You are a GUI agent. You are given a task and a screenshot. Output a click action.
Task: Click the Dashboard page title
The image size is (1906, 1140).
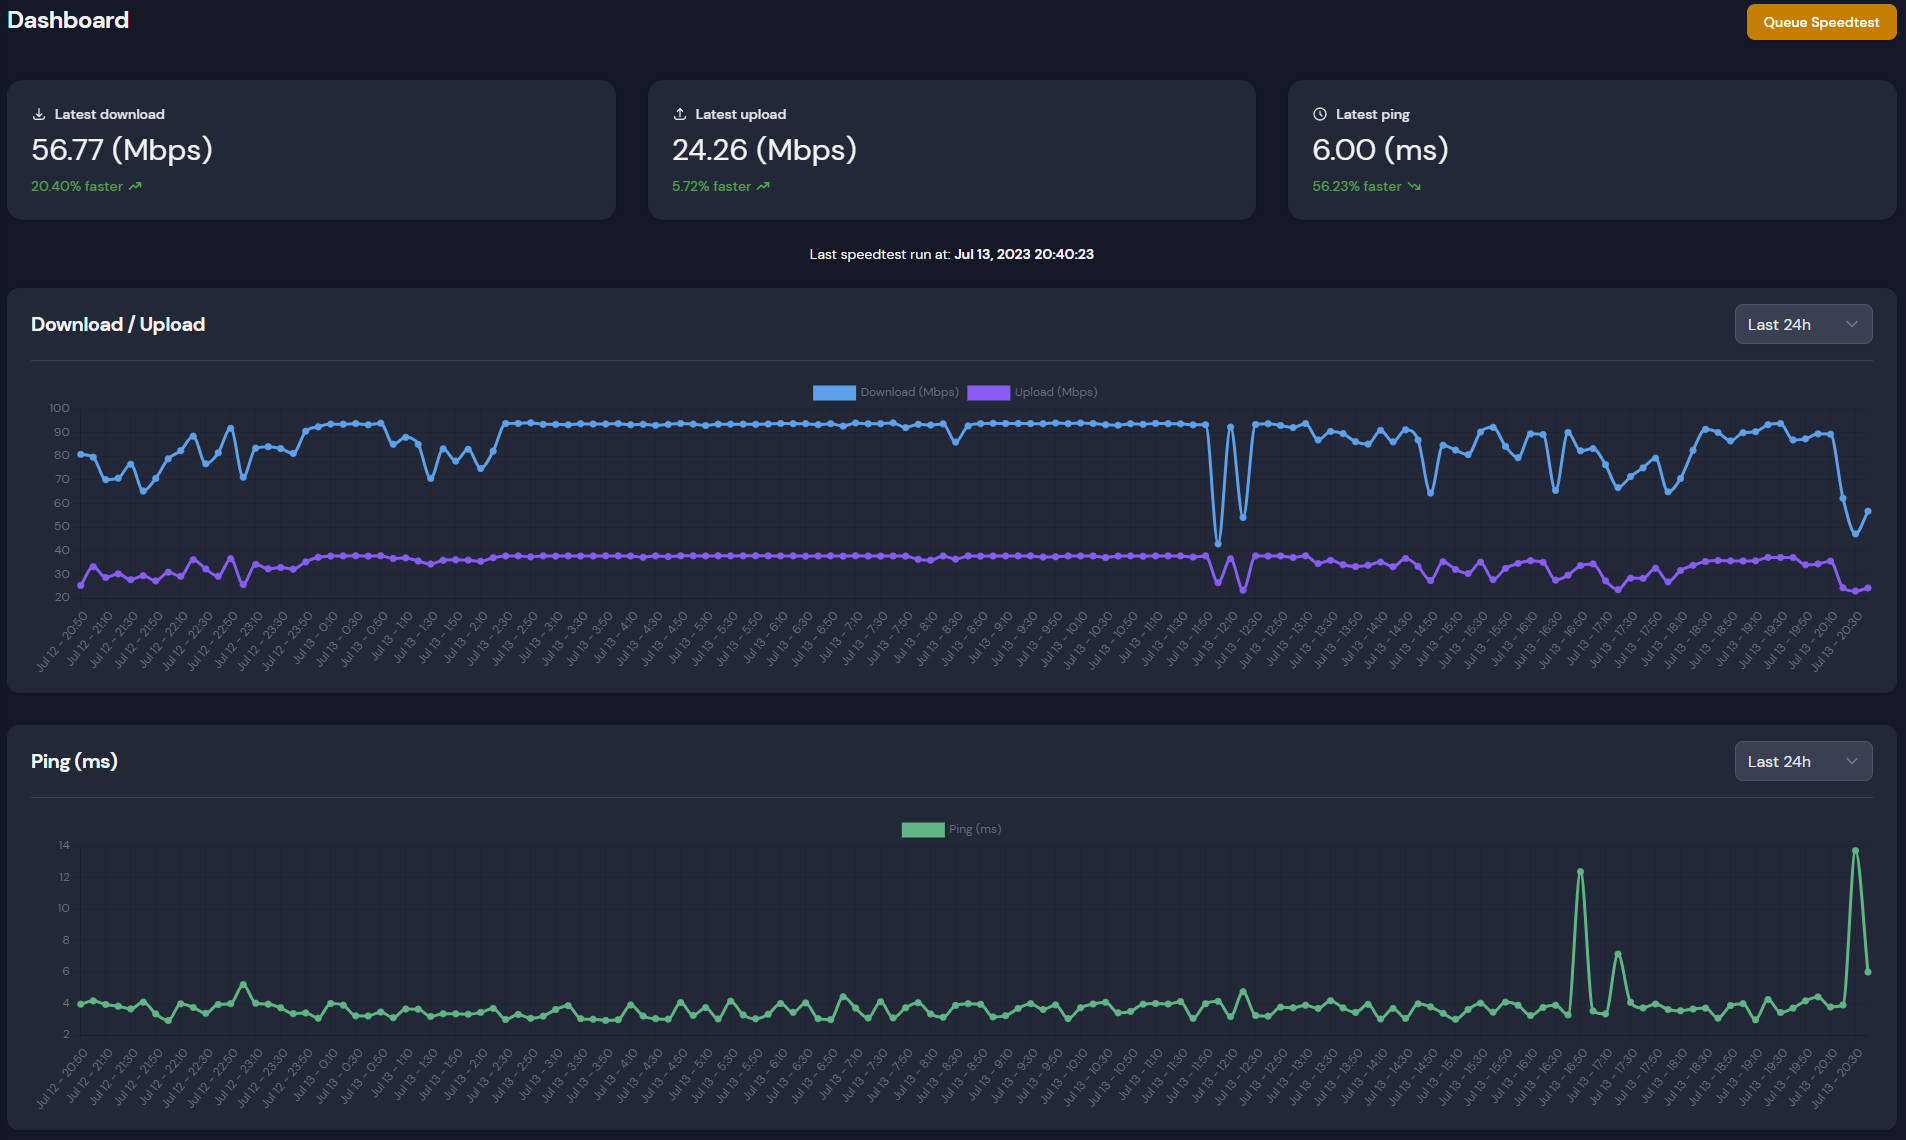(68, 20)
